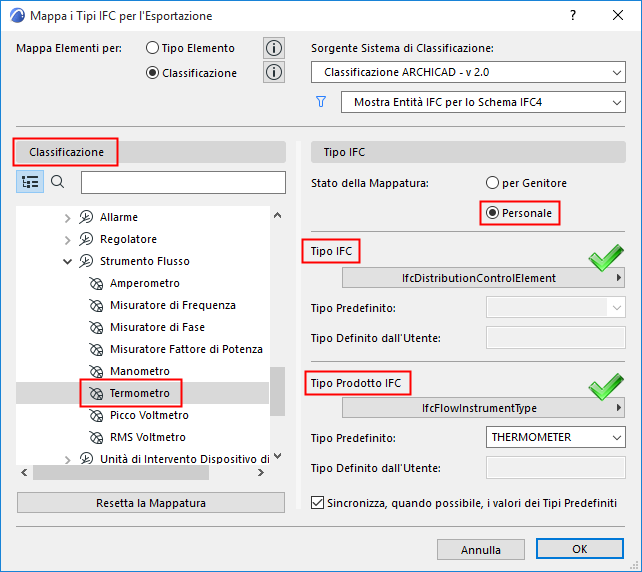Click the Amperometro item icon
The height and width of the screenshot is (572, 642).
pos(96,283)
